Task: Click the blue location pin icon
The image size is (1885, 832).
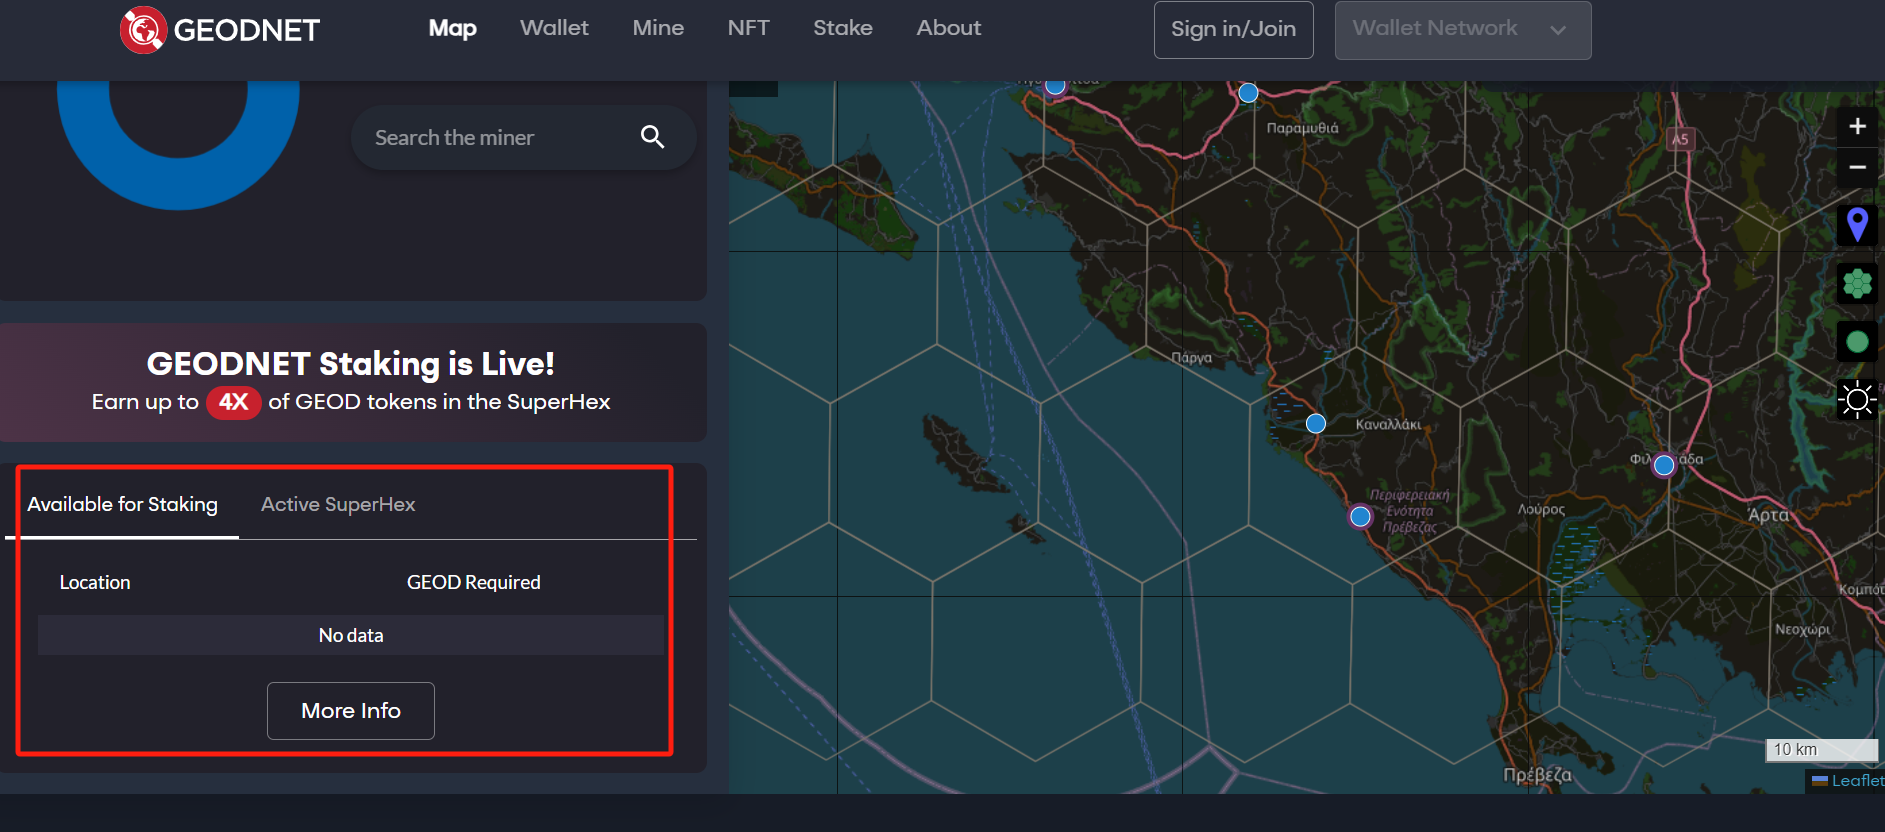Action: click(x=1857, y=225)
